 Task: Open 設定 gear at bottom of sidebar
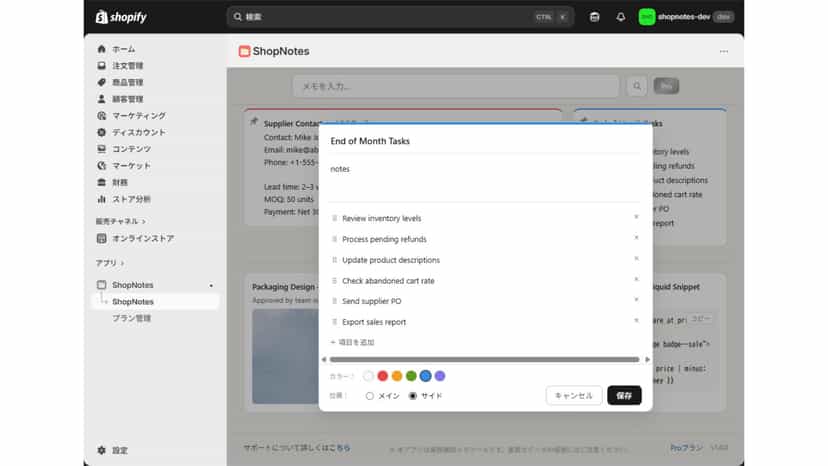[101, 450]
